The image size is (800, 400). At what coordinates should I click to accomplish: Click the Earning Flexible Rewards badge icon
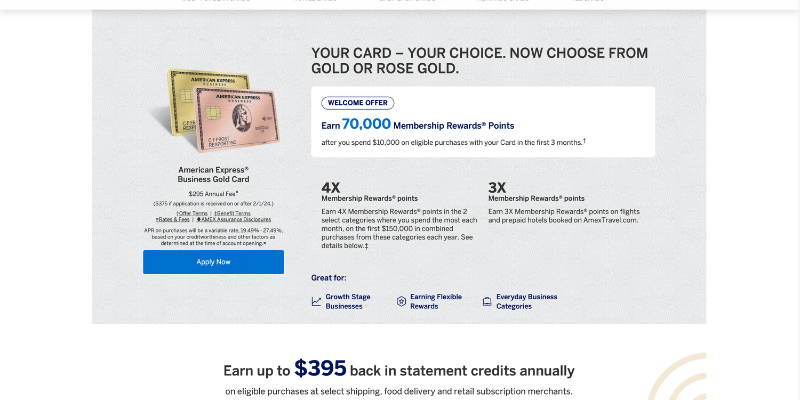[401, 301]
